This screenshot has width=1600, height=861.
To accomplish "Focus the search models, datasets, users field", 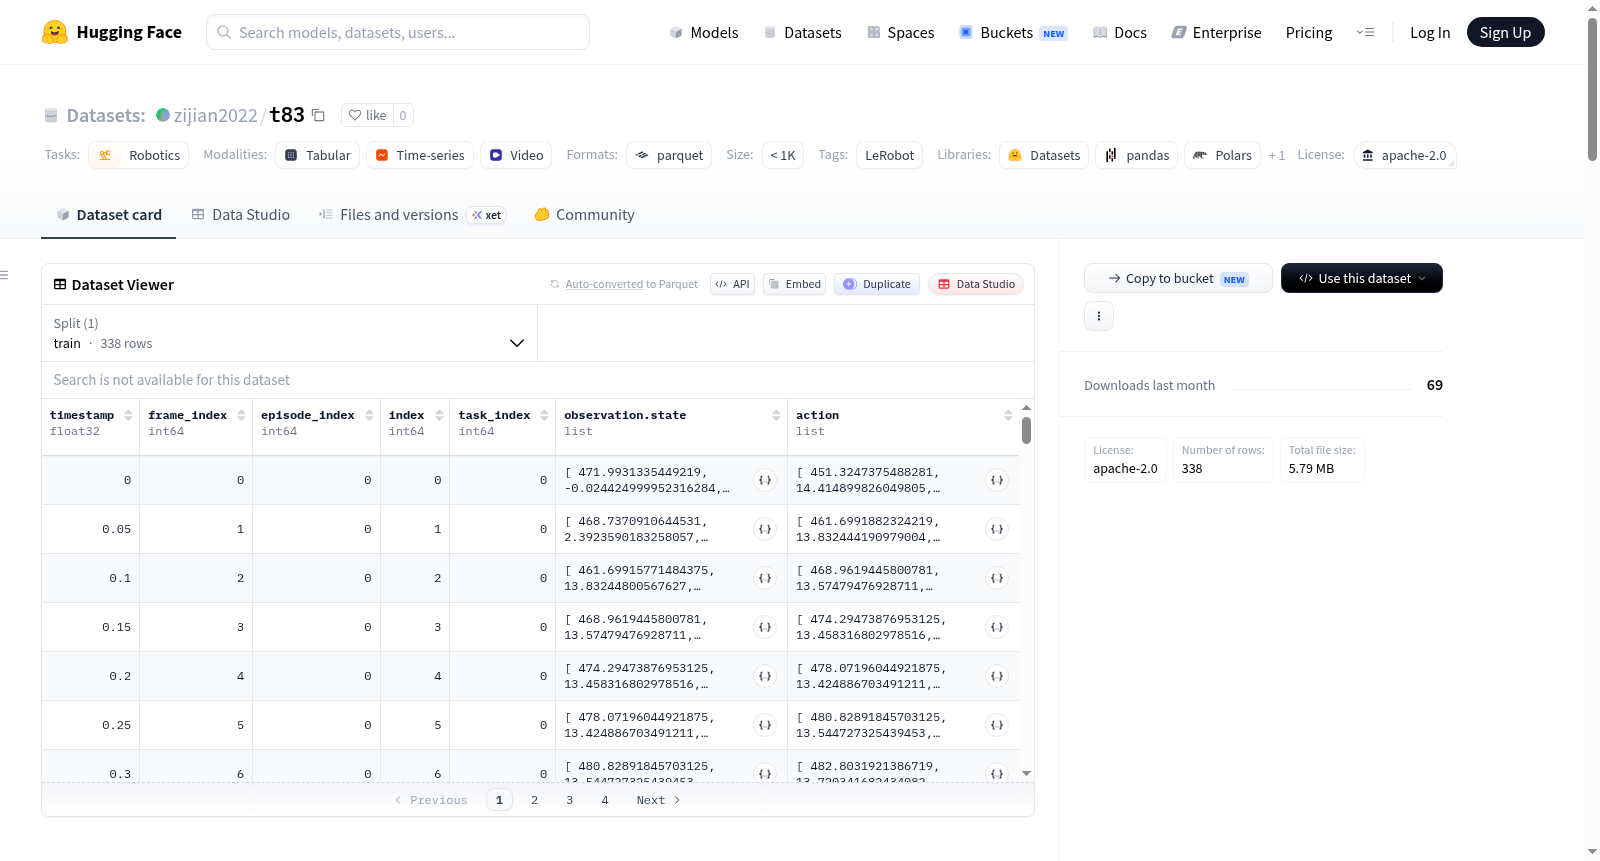I will point(398,32).
